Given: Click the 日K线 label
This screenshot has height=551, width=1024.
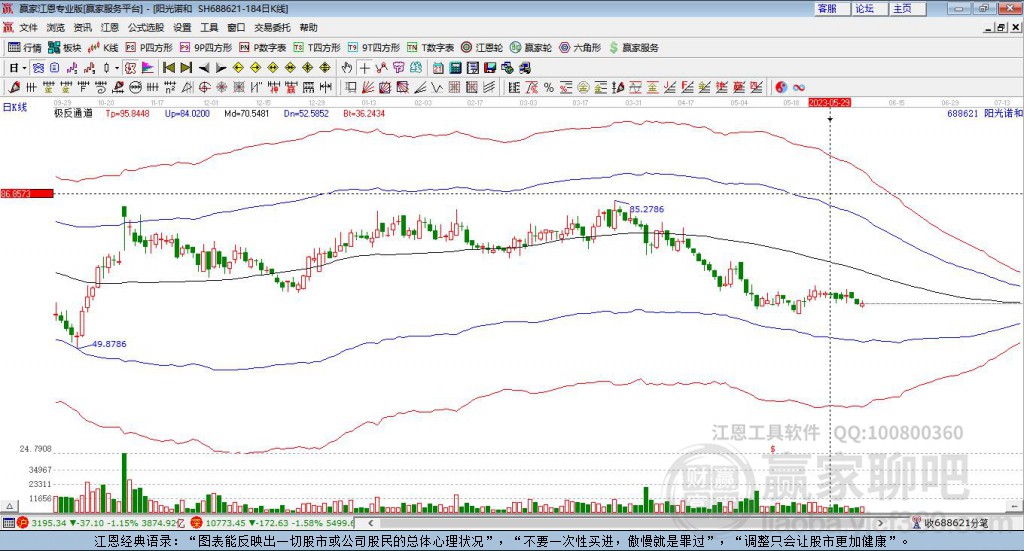Looking at the screenshot, I should 15,107.
